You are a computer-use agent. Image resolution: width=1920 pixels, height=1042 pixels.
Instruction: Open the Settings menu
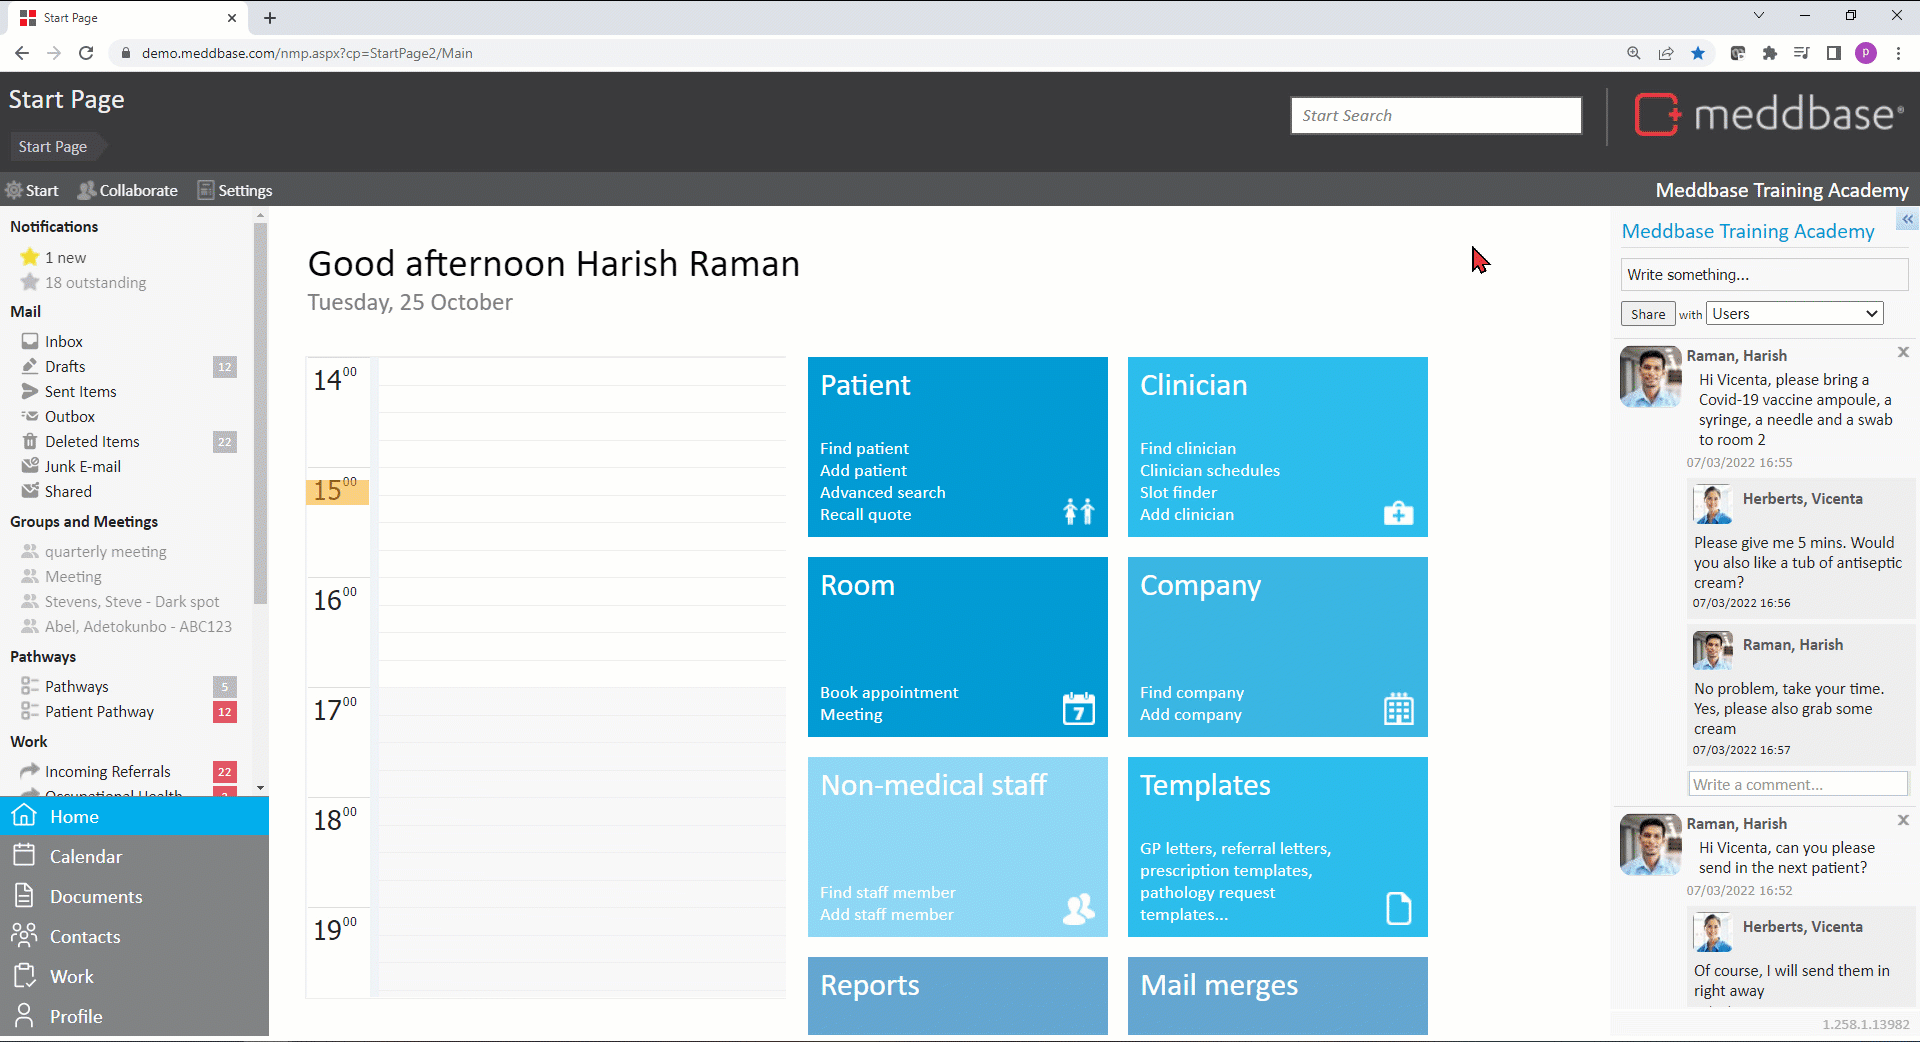click(x=235, y=190)
